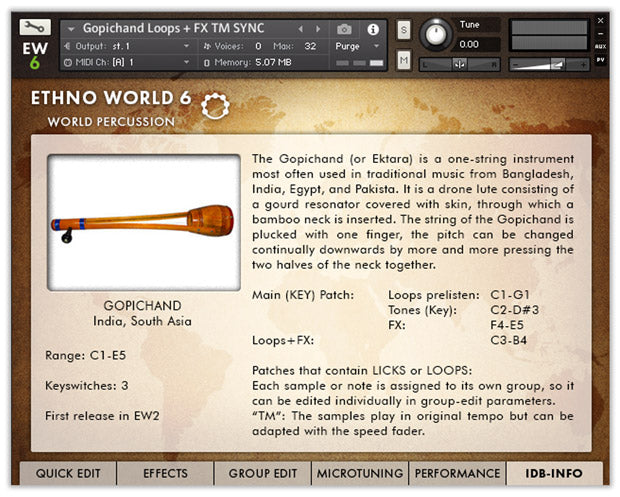Toggle the M mute button
The image size is (620, 497).
tap(404, 60)
